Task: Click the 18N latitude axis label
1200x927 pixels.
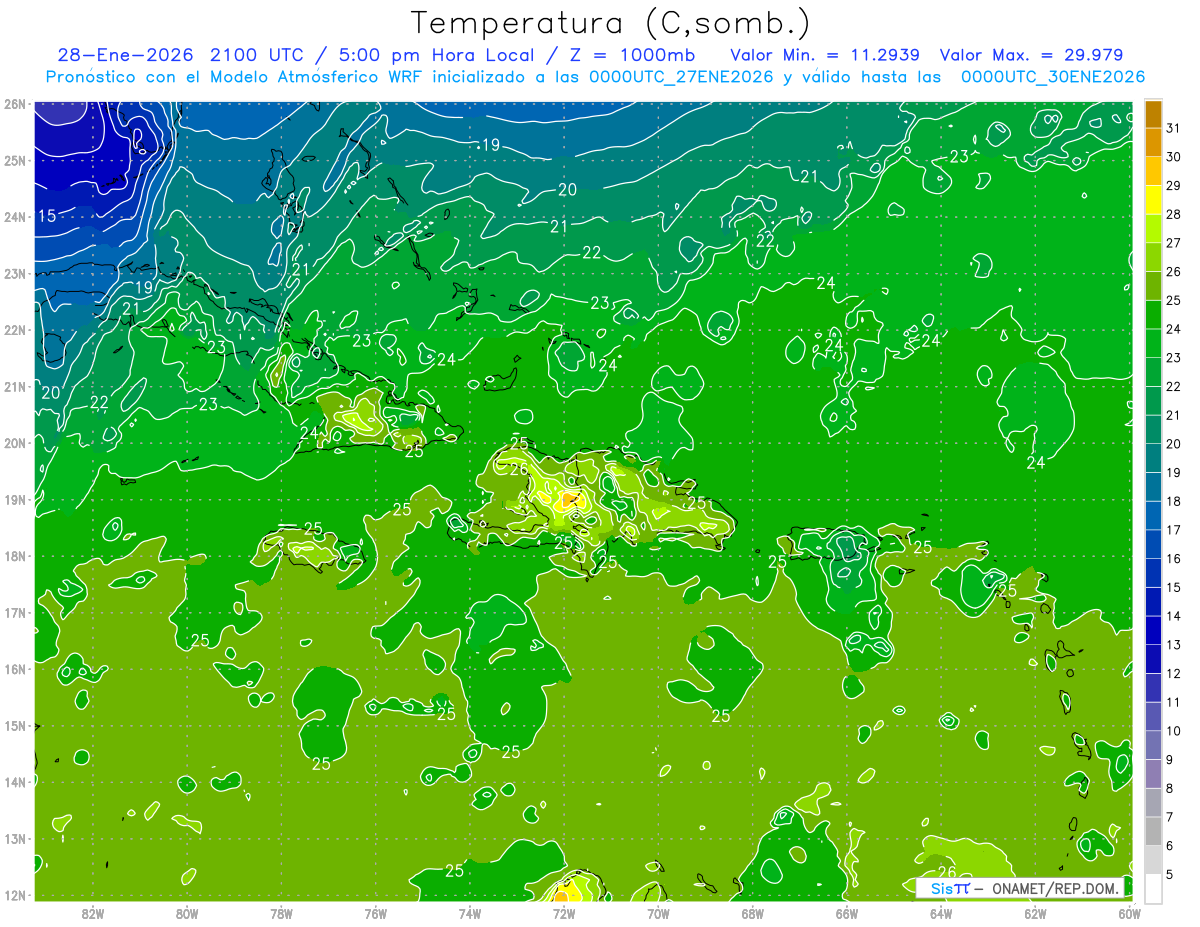Action: tap(14, 556)
